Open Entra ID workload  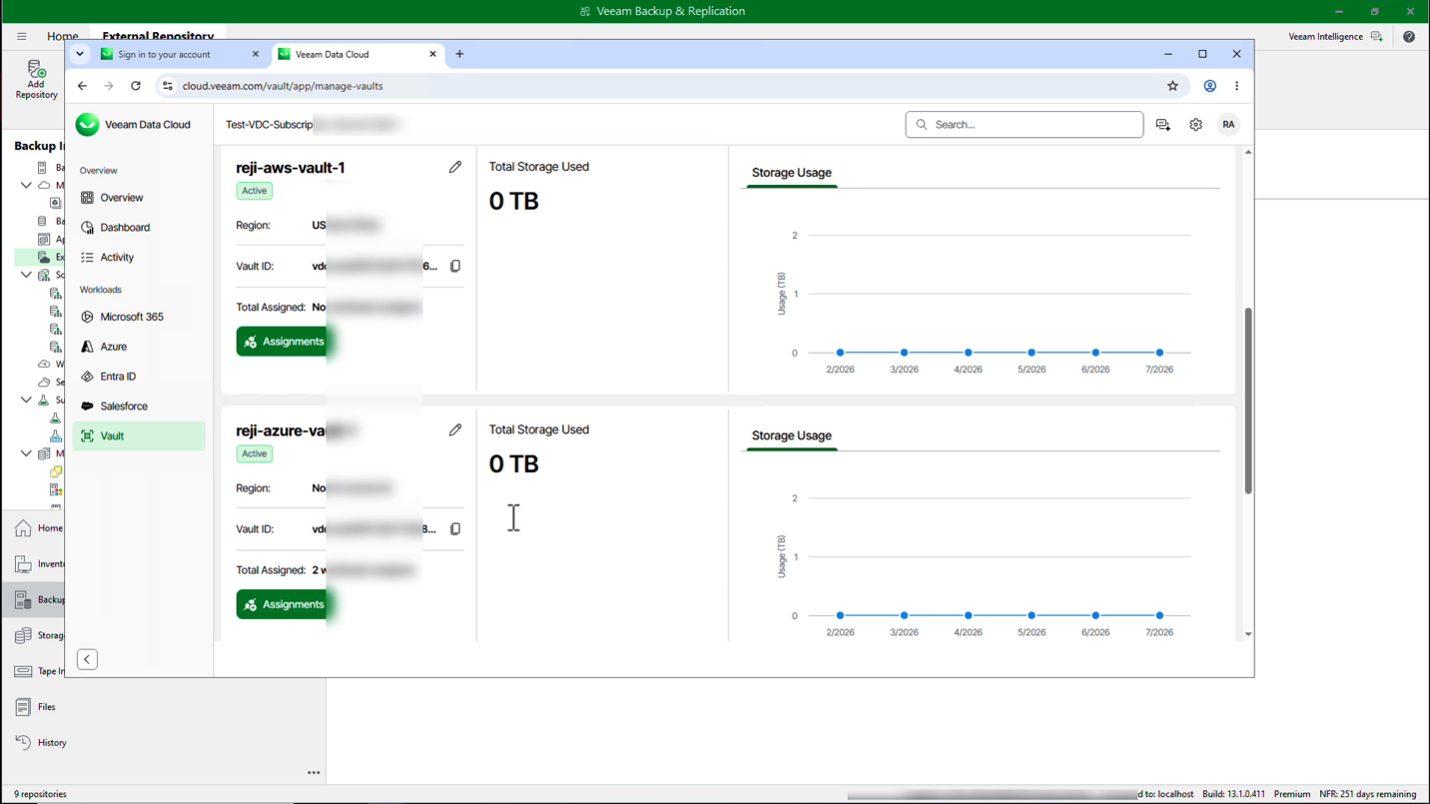[139, 377]
